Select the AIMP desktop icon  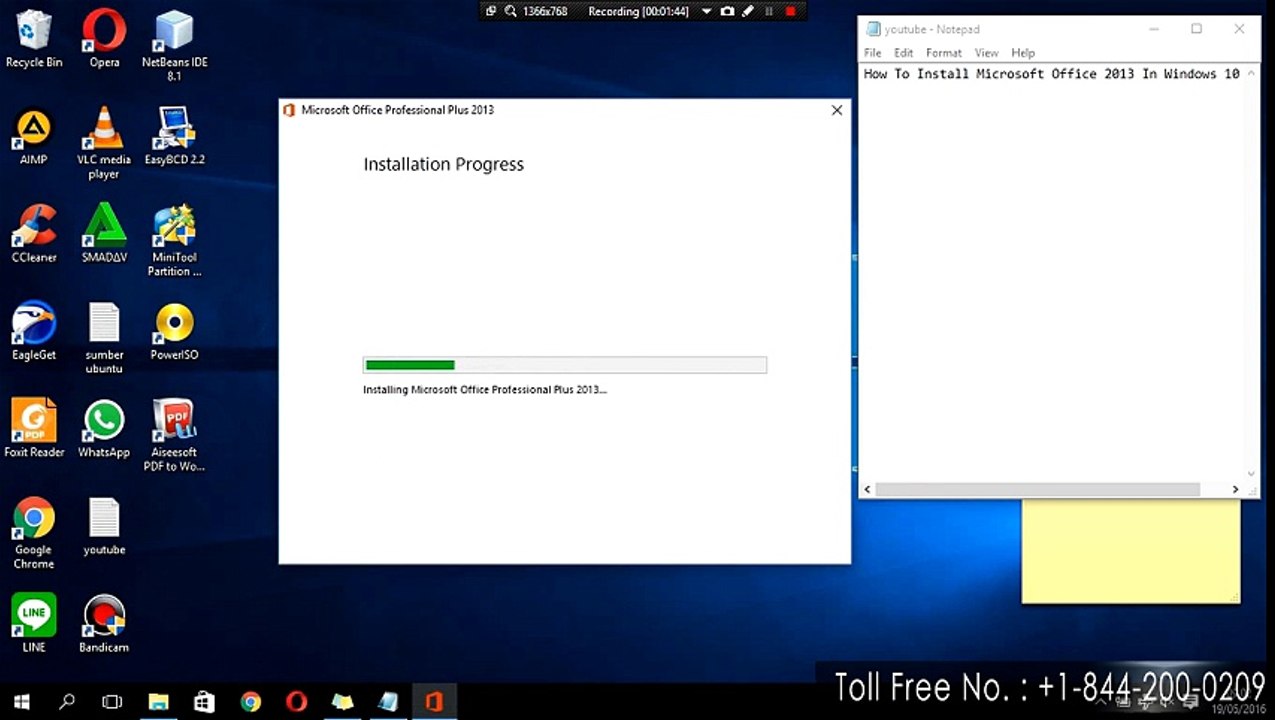click(34, 136)
